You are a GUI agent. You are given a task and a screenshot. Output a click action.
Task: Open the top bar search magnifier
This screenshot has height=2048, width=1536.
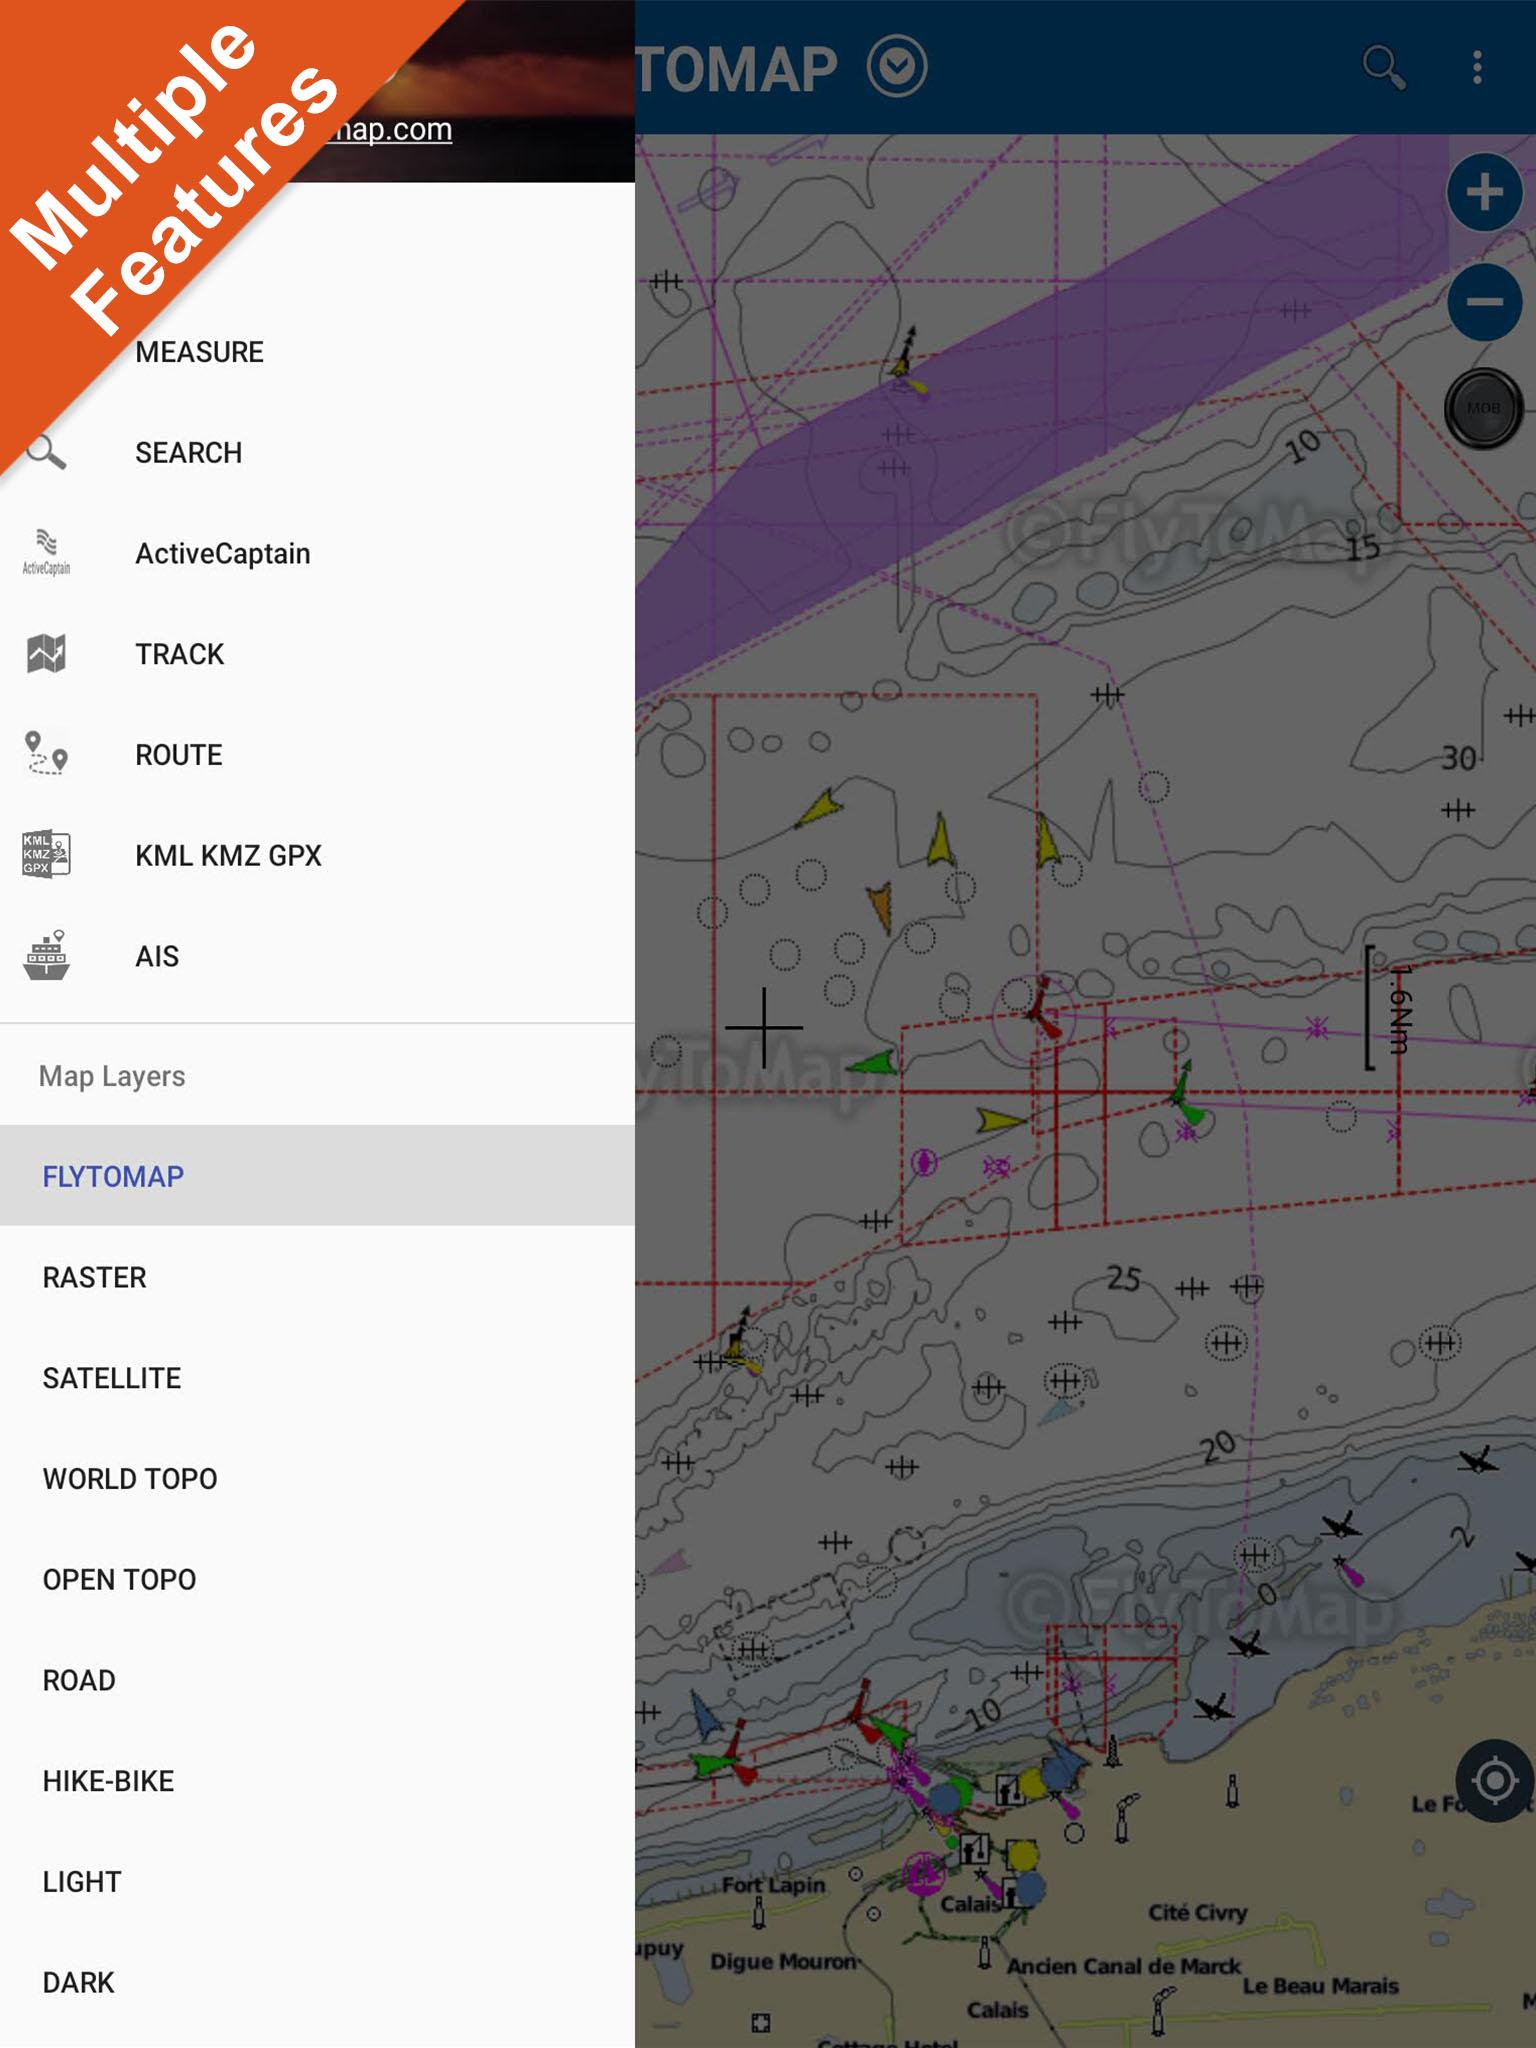(x=1384, y=68)
